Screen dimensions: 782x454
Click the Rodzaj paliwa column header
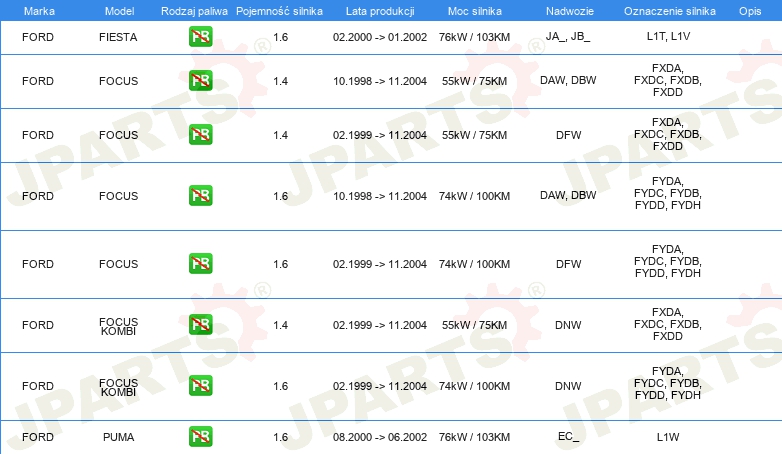pyautogui.click(x=194, y=11)
